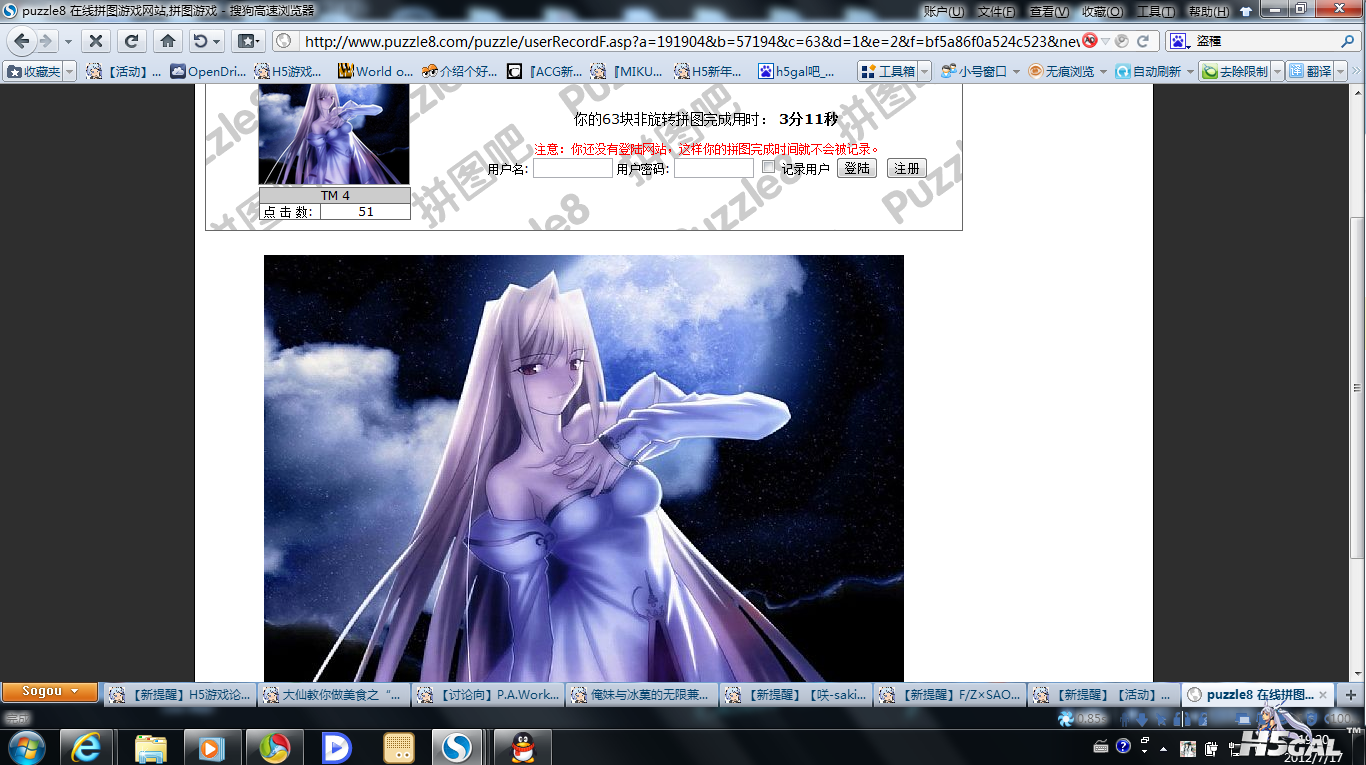This screenshot has height=765, width=1366.
Task: Open the Baidu paw search engine selector
Action: coord(1178,41)
